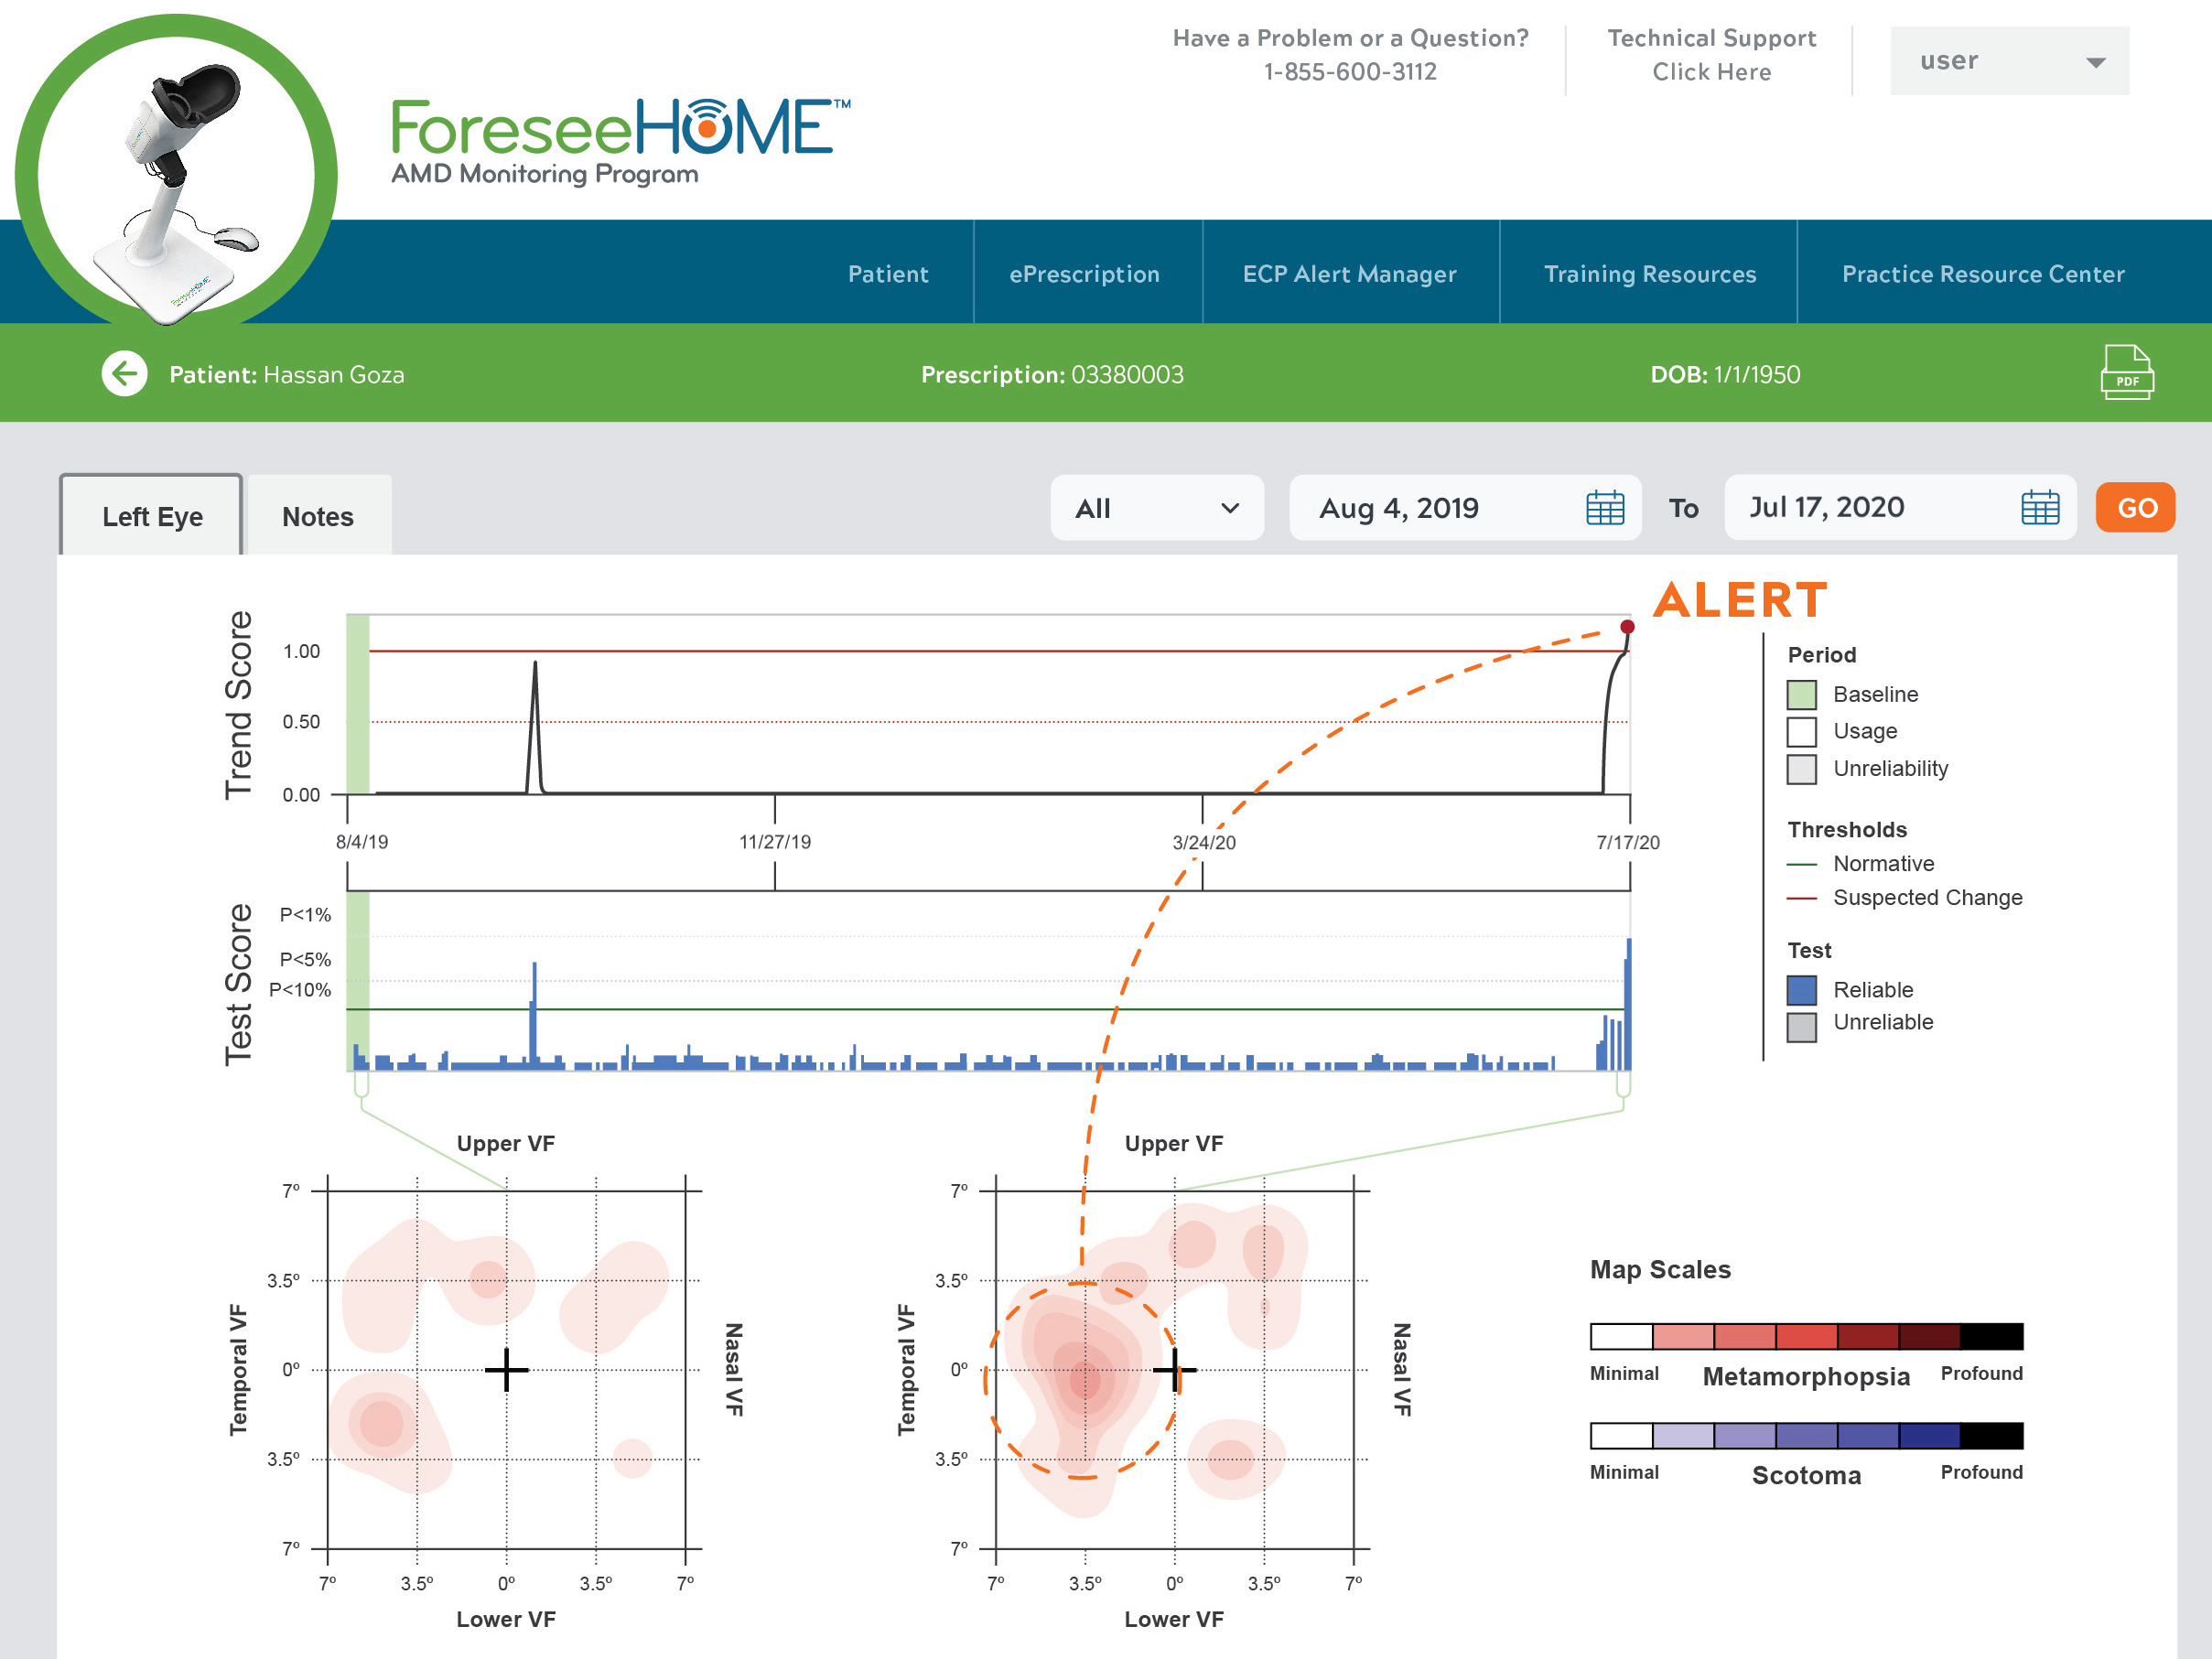
Task: Click the right calendar icon for end date
Action: (2041, 507)
